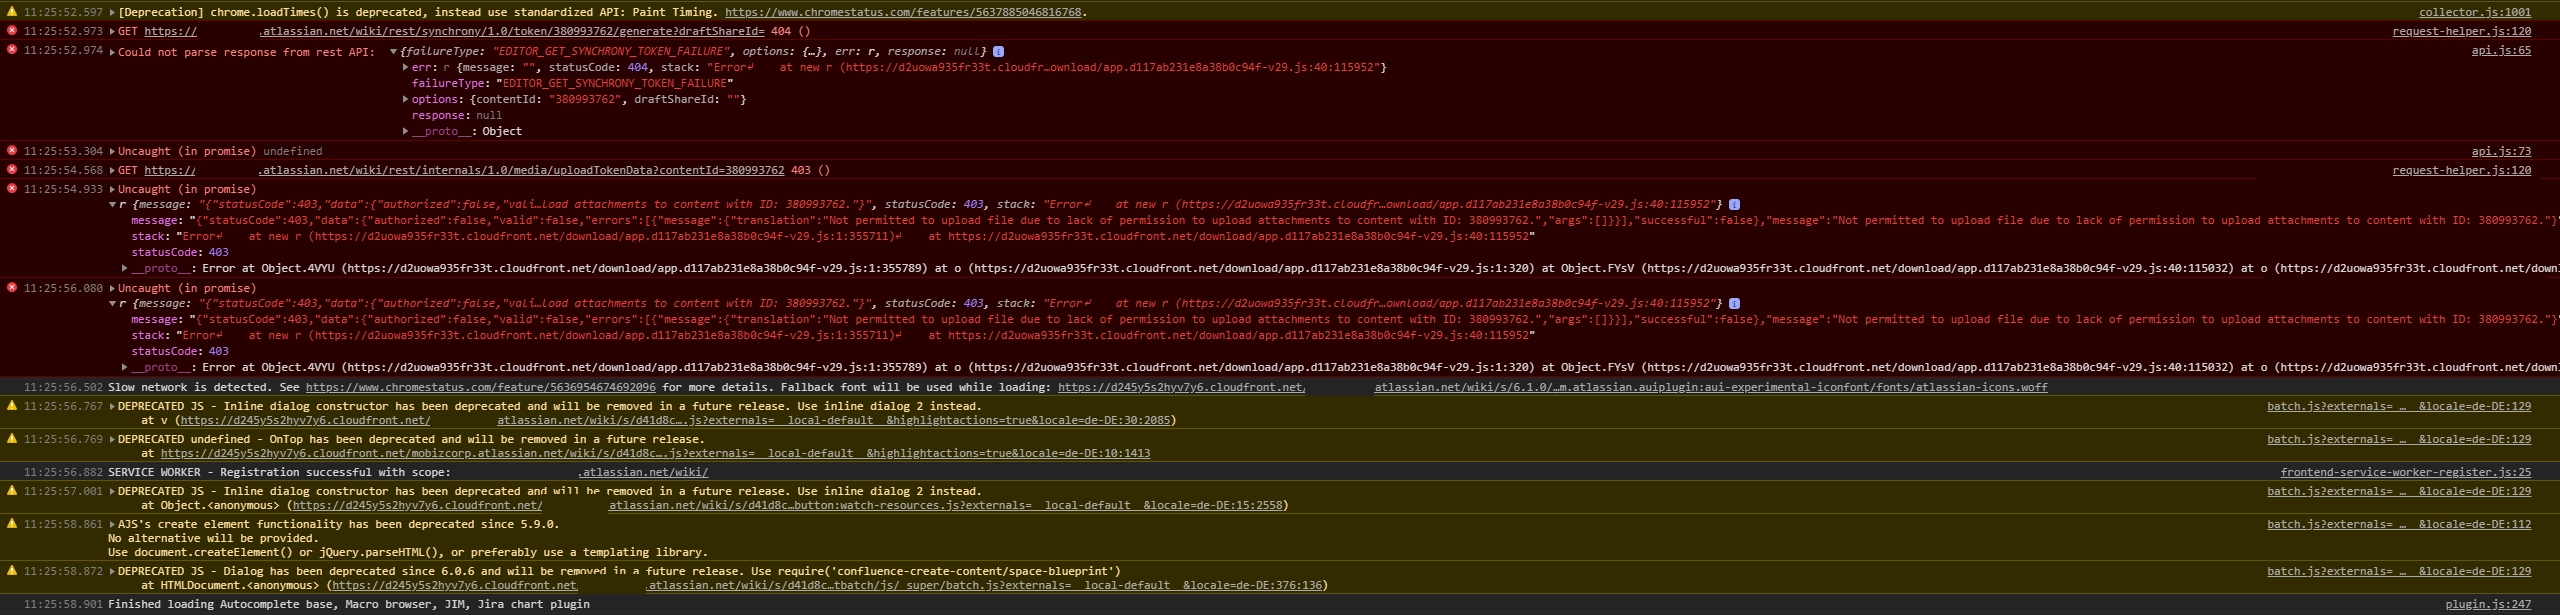Click 'Finished loading Autocomplete base, Macro browser' message

349,604
